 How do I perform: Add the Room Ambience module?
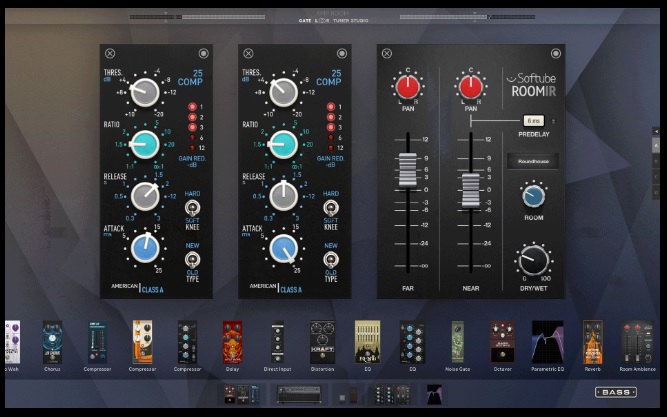click(x=637, y=343)
